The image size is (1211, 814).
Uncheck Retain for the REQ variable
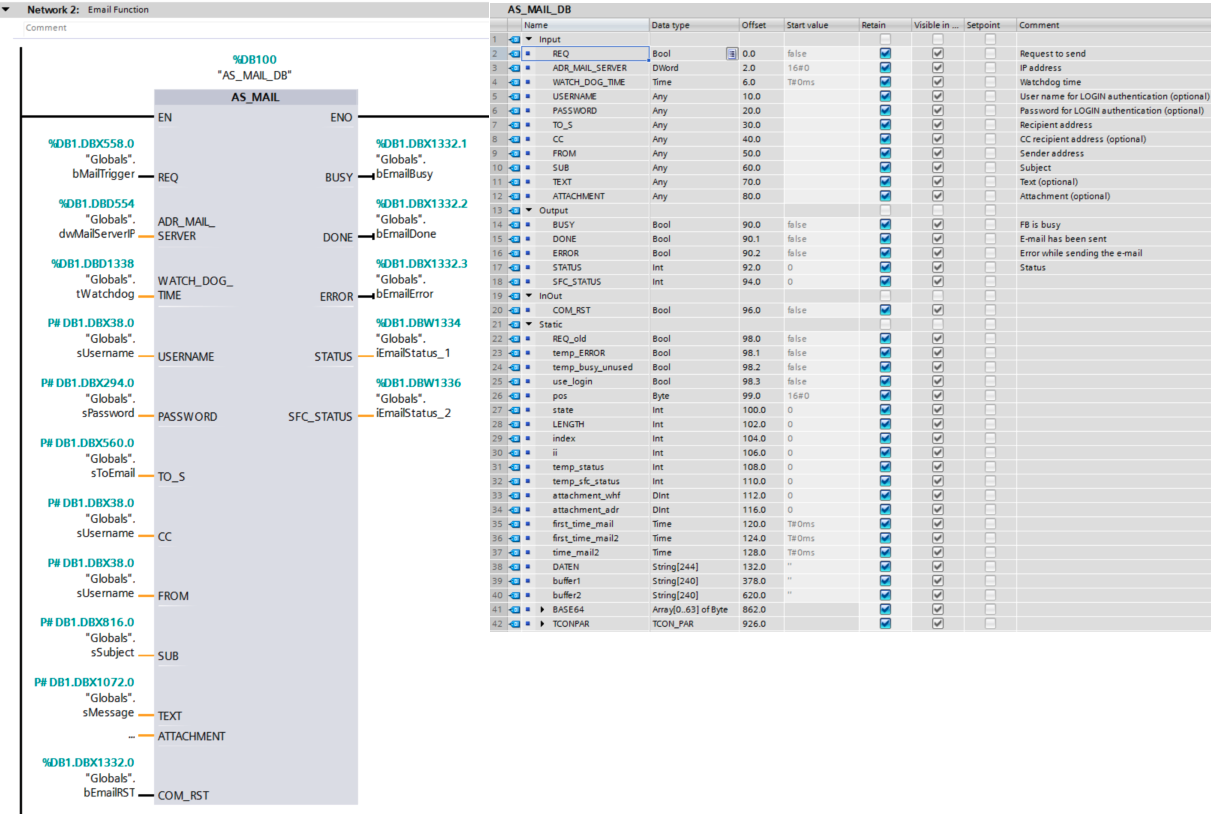click(x=884, y=54)
